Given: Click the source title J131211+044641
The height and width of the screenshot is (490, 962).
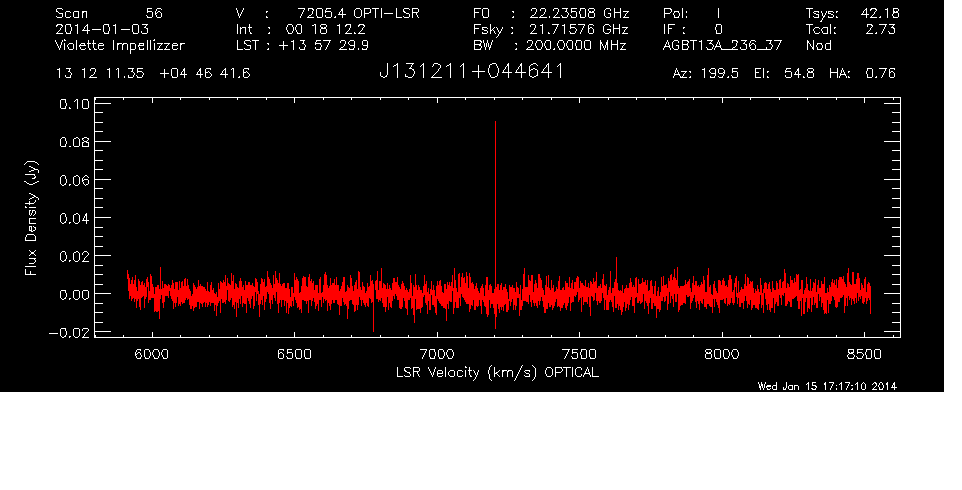Looking at the screenshot, I should click(x=472, y=71).
